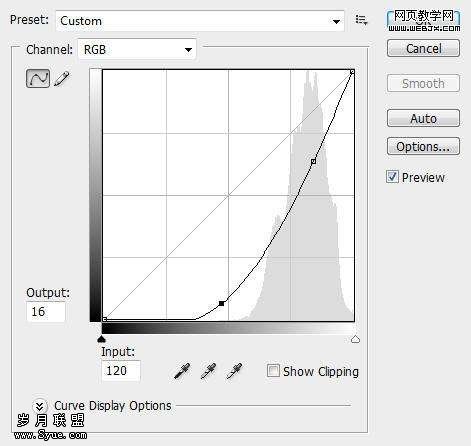Pick the white point eyedropper
Viewport: 471px width, 446px height.
[234, 371]
